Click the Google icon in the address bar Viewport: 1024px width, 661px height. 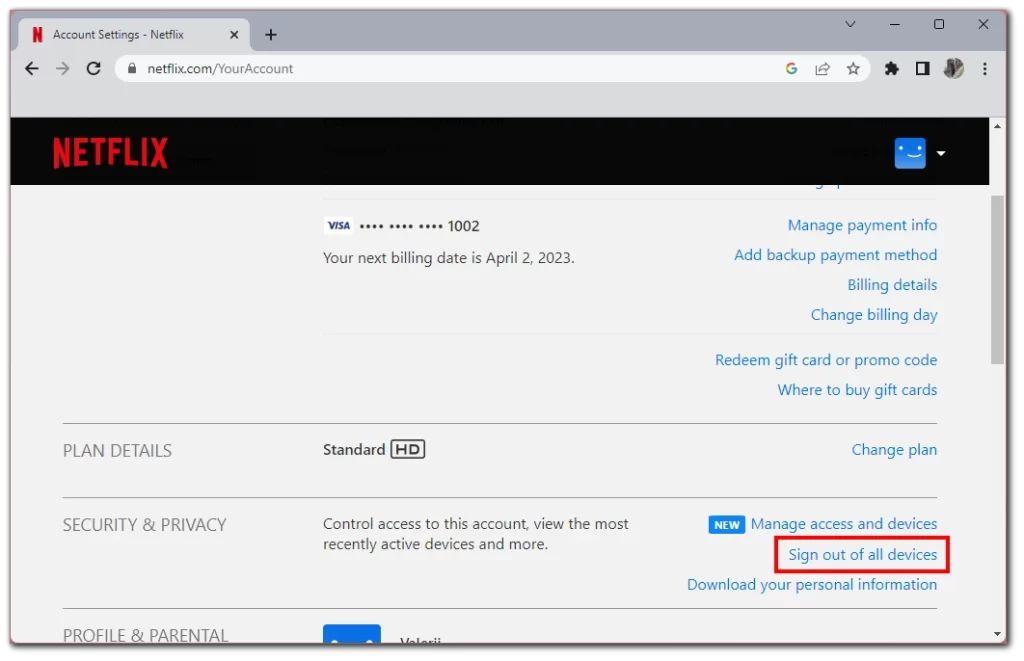[791, 69]
